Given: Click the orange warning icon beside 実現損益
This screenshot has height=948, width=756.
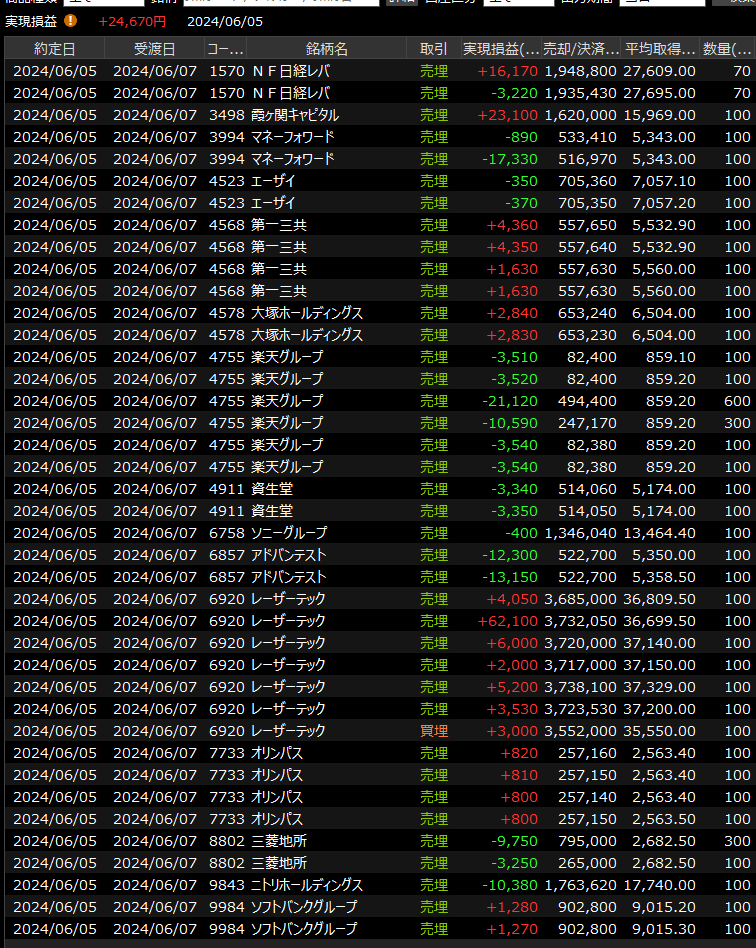Looking at the screenshot, I should 70,20.
